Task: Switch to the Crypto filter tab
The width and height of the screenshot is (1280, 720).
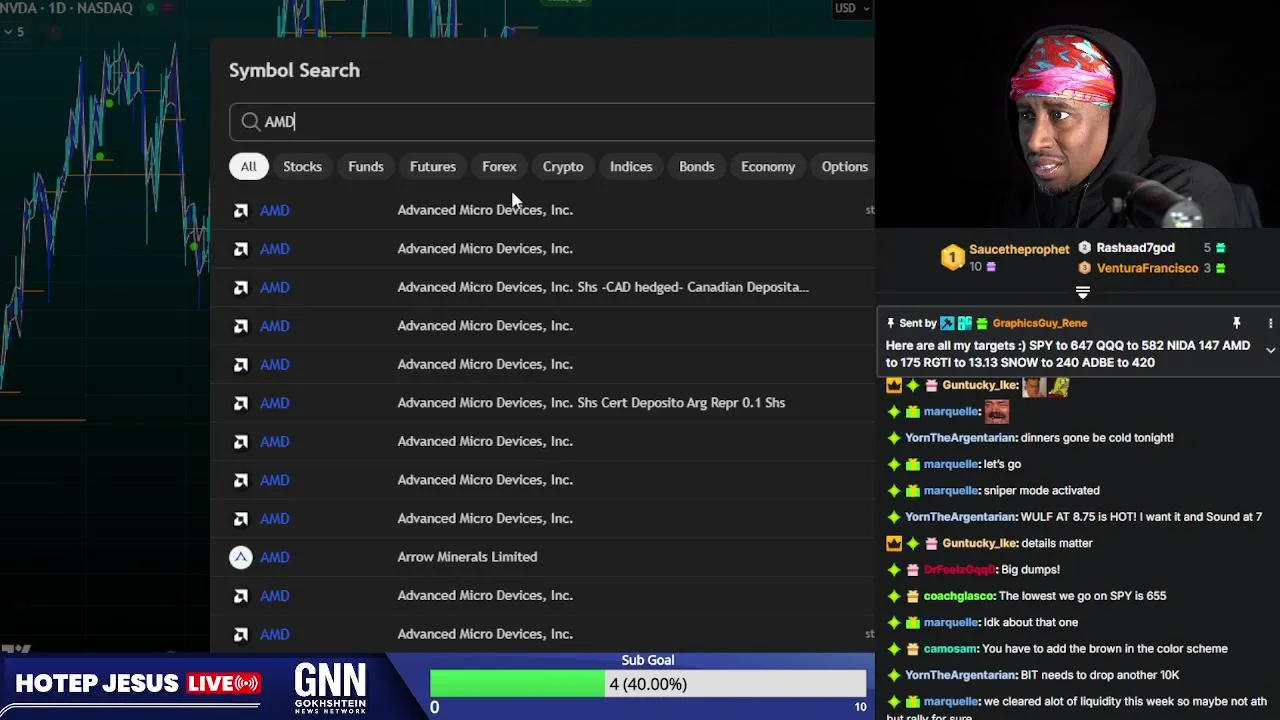Action: pos(563,167)
